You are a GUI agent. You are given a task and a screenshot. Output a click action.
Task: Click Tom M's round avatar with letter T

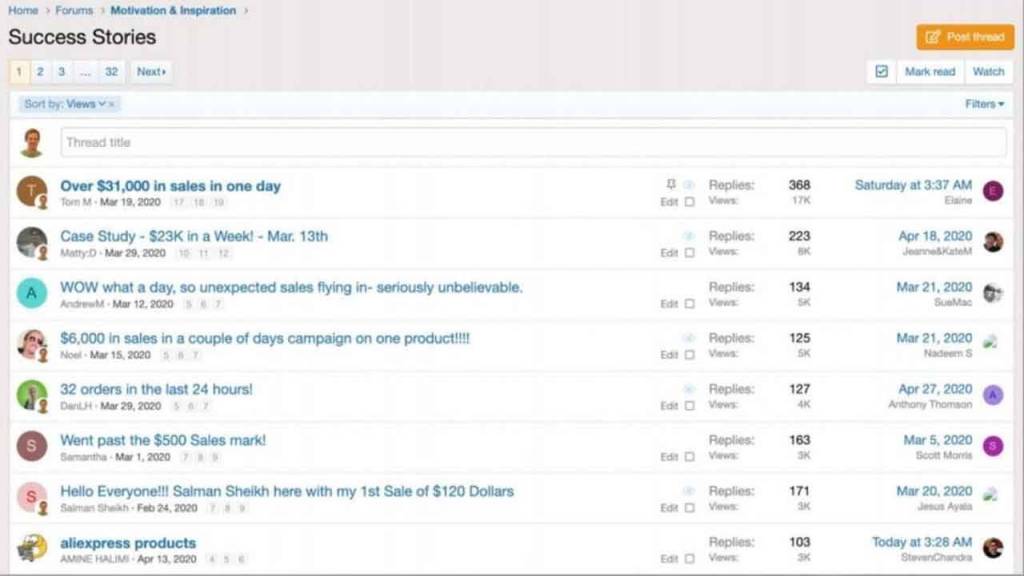click(32, 191)
